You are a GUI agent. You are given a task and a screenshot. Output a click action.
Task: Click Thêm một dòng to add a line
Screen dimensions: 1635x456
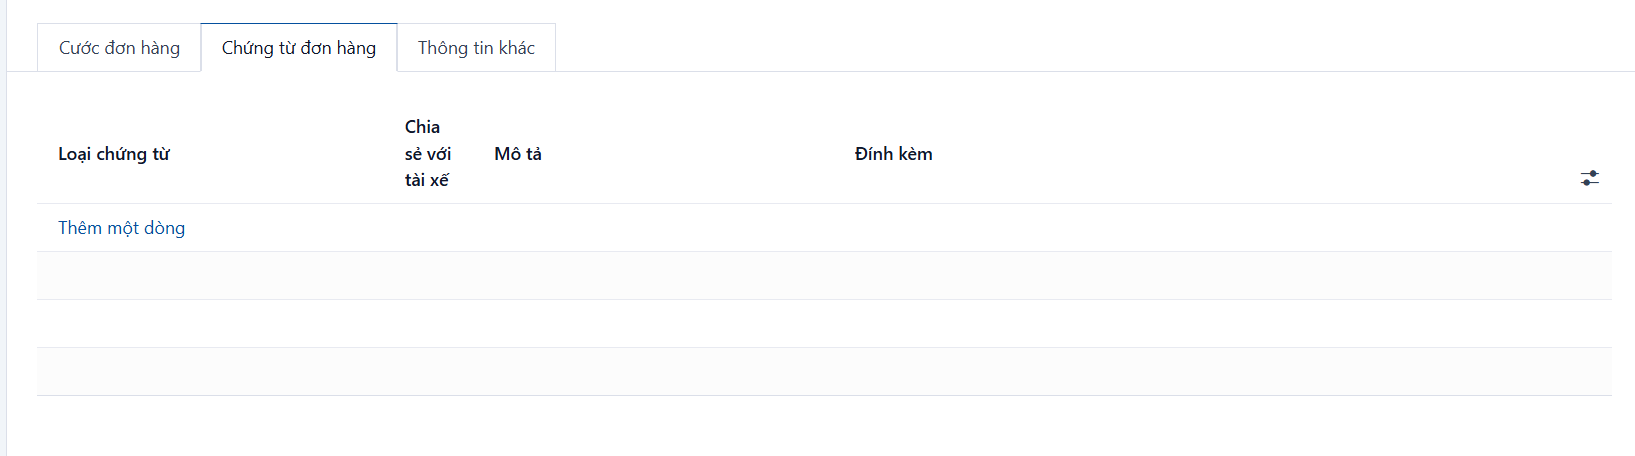click(x=121, y=228)
